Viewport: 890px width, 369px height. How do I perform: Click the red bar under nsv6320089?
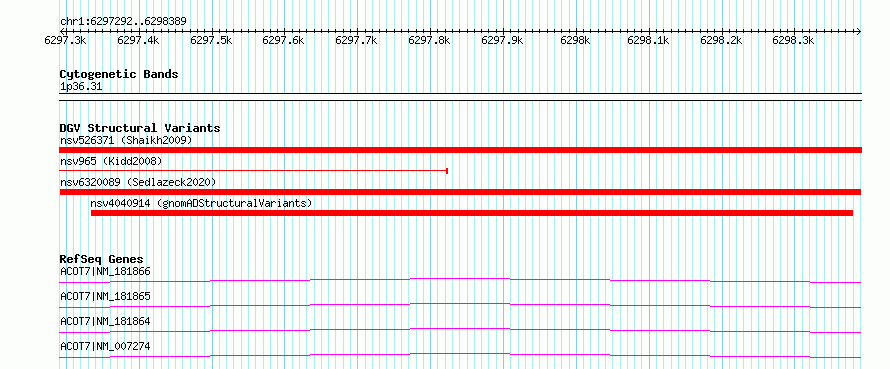[460, 192]
